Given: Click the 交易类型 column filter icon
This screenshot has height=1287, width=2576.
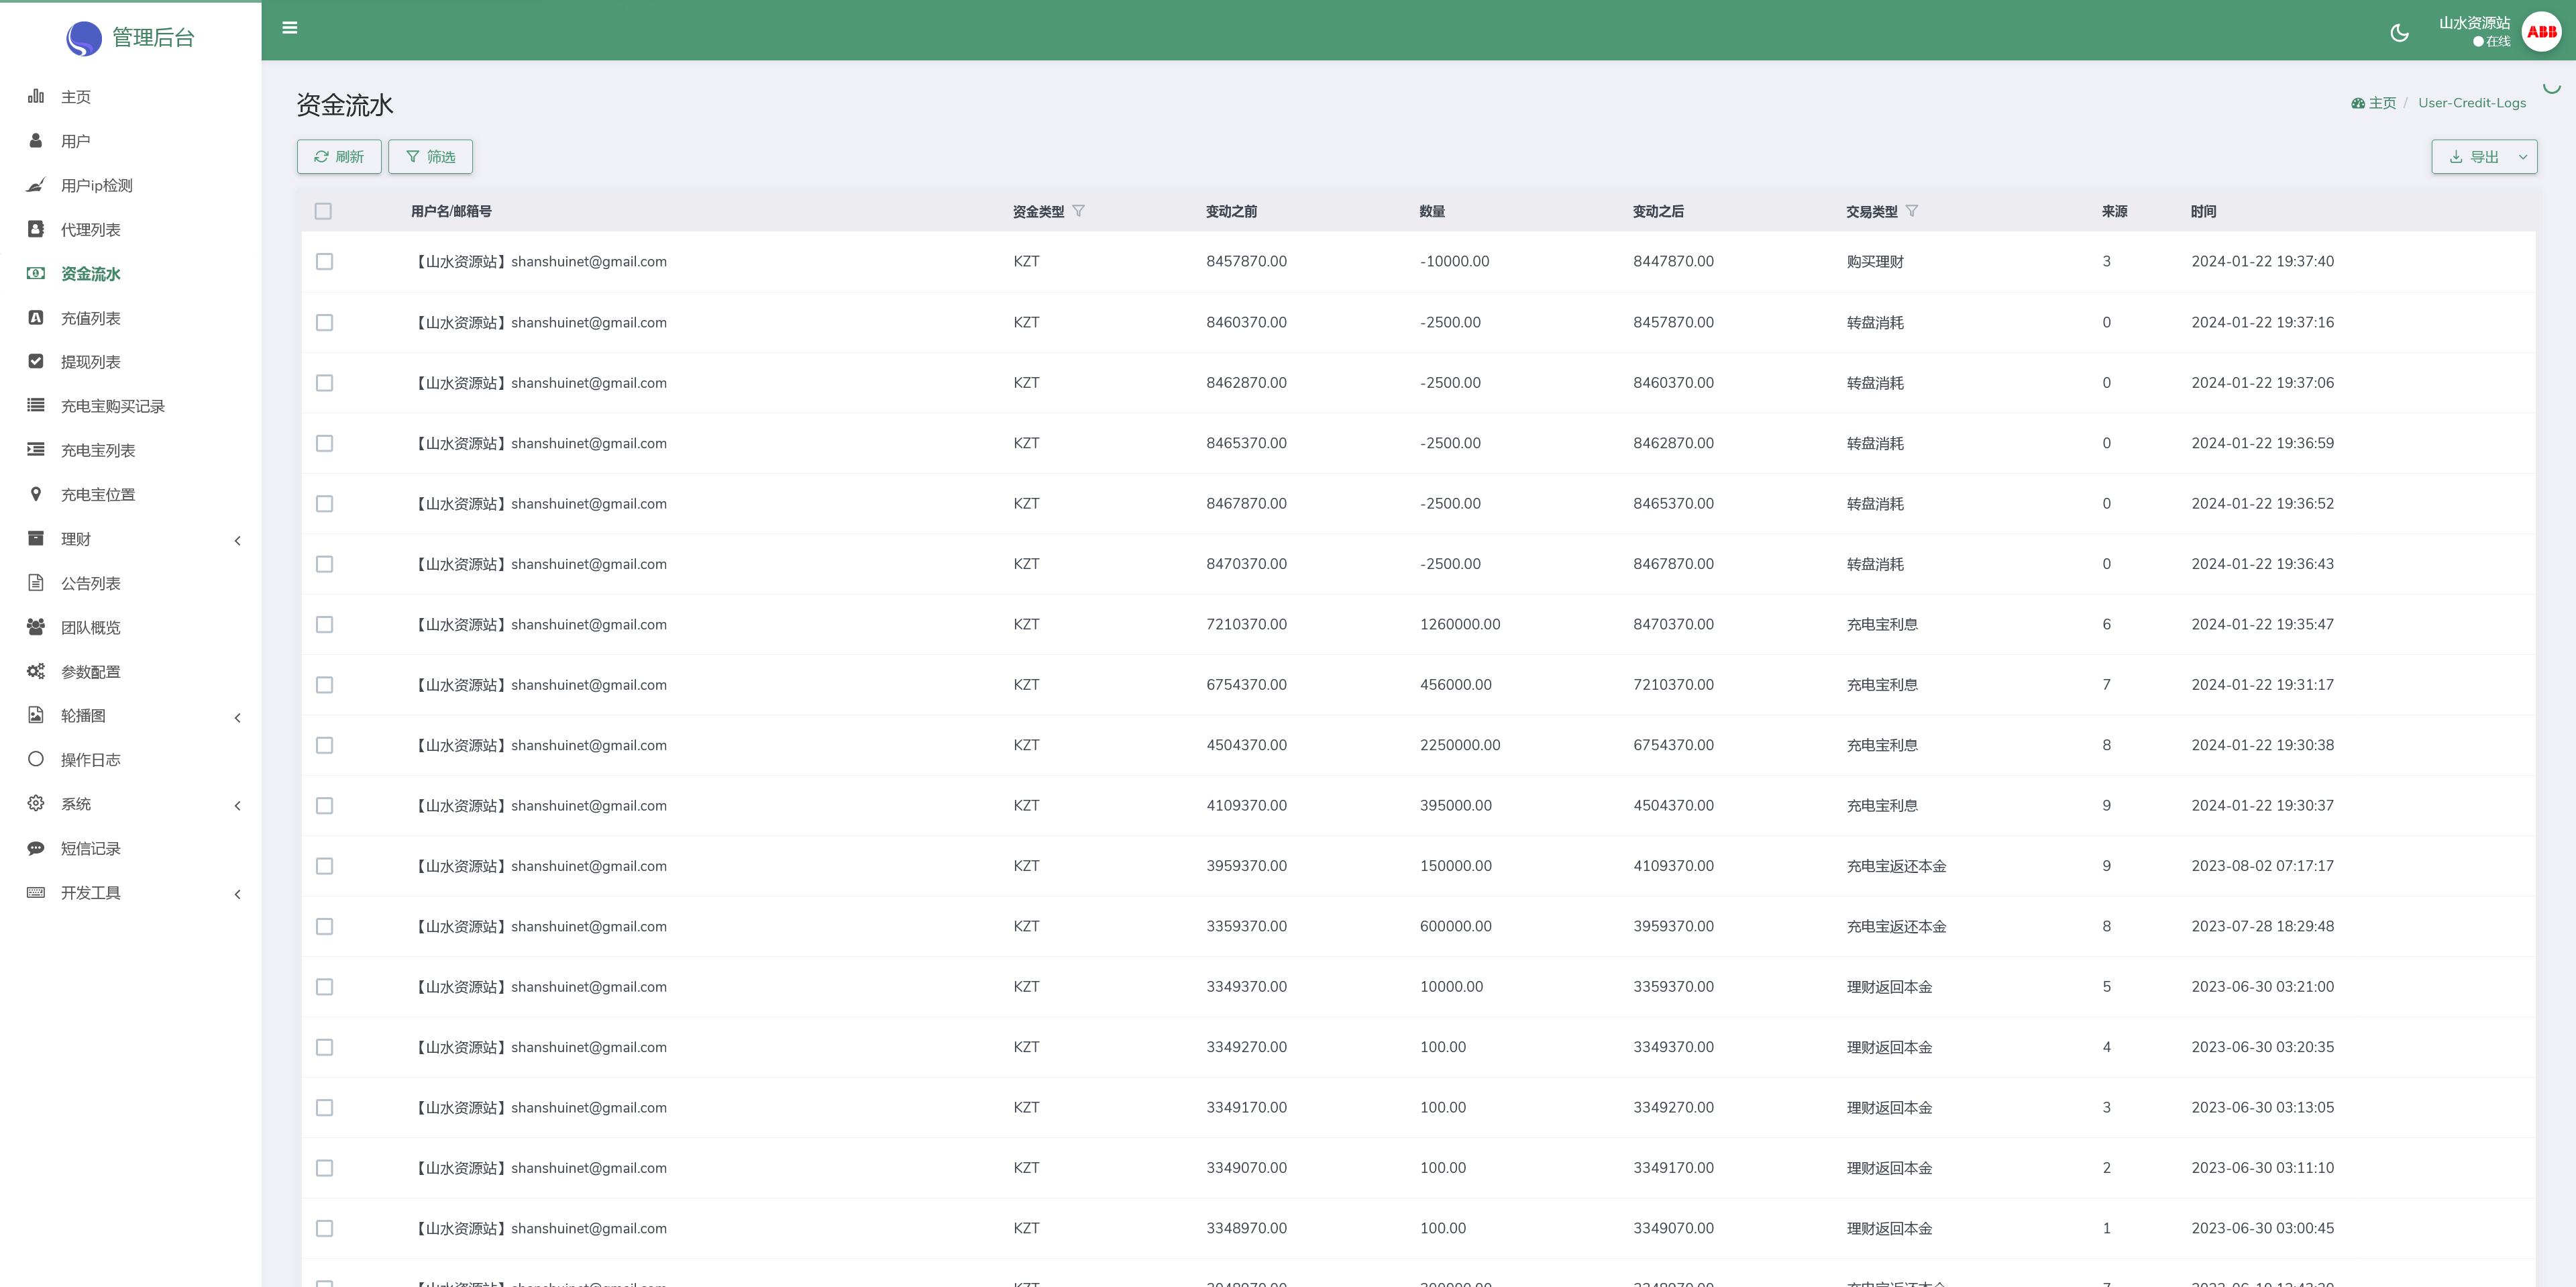Looking at the screenshot, I should click(x=1912, y=211).
